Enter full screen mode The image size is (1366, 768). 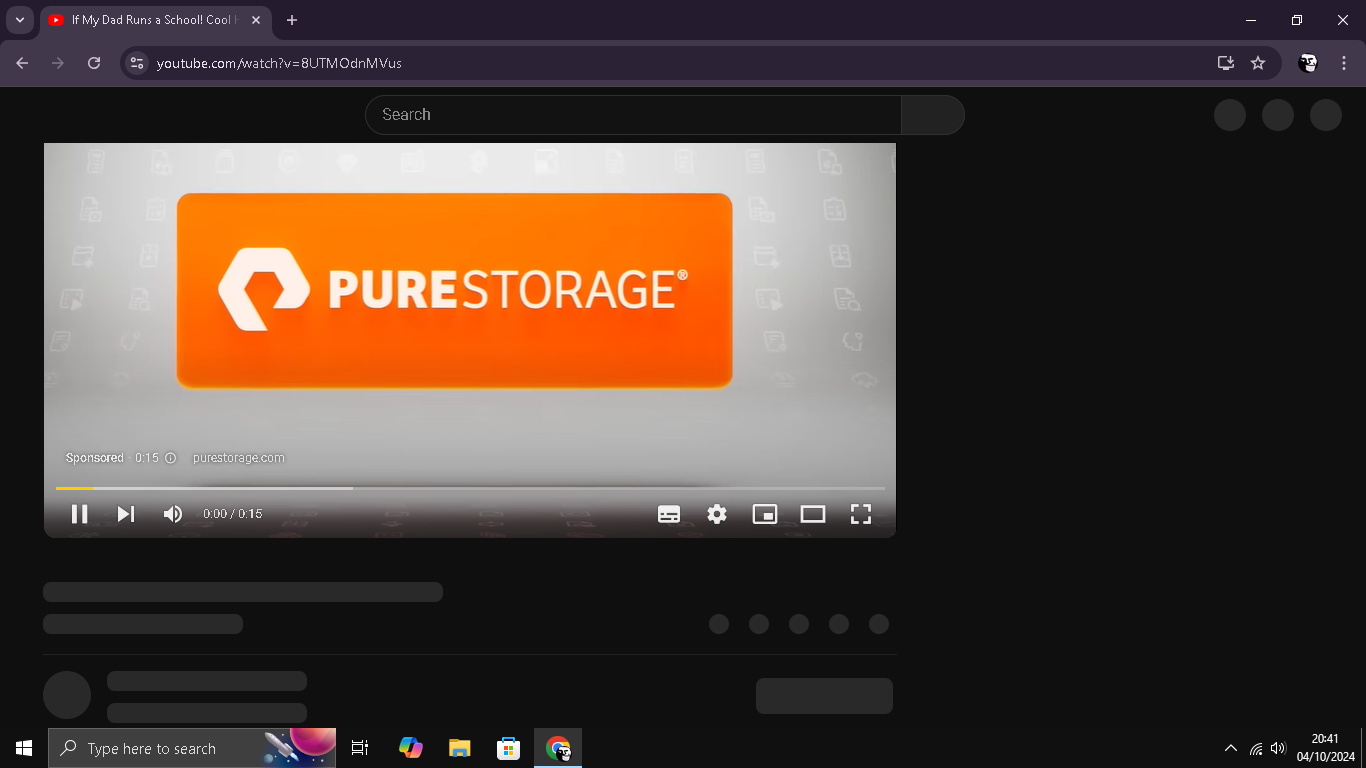861,514
